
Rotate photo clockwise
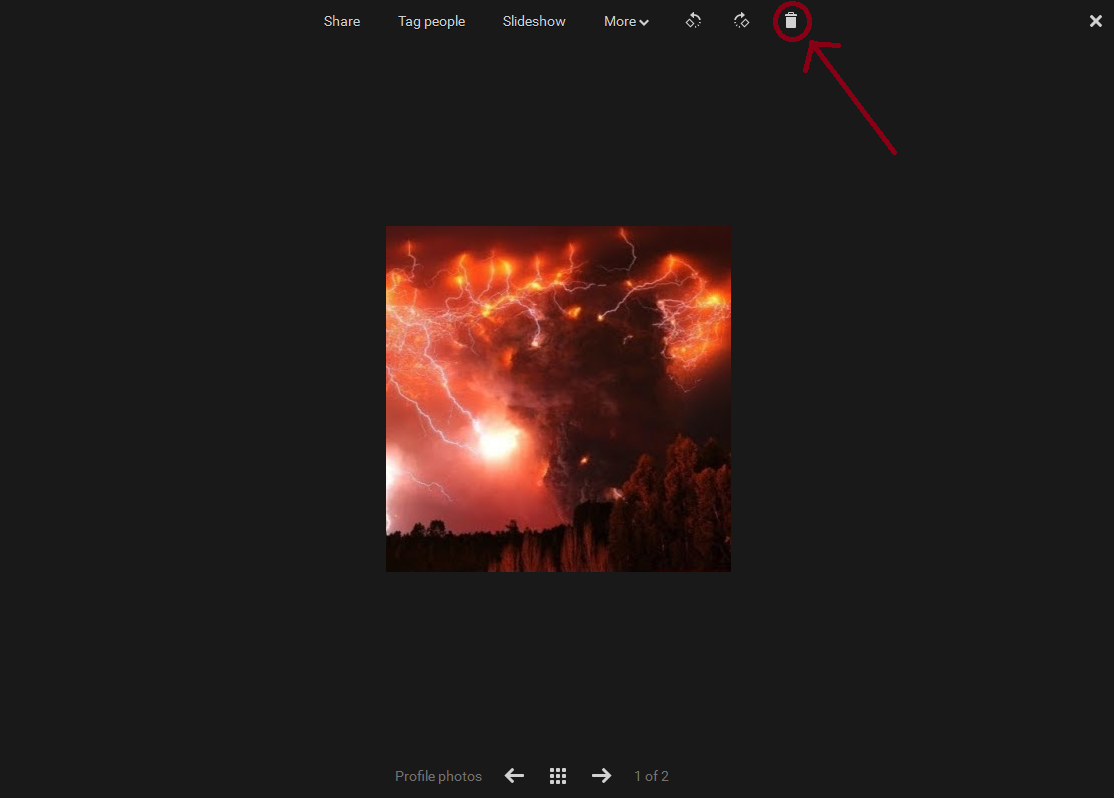(741, 21)
